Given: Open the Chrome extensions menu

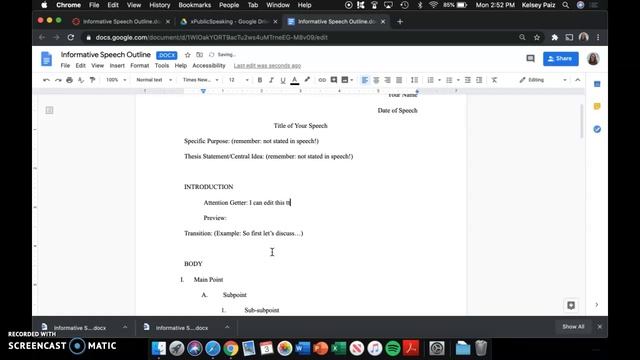Looking at the screenshot, I should [x=555, y=38].
